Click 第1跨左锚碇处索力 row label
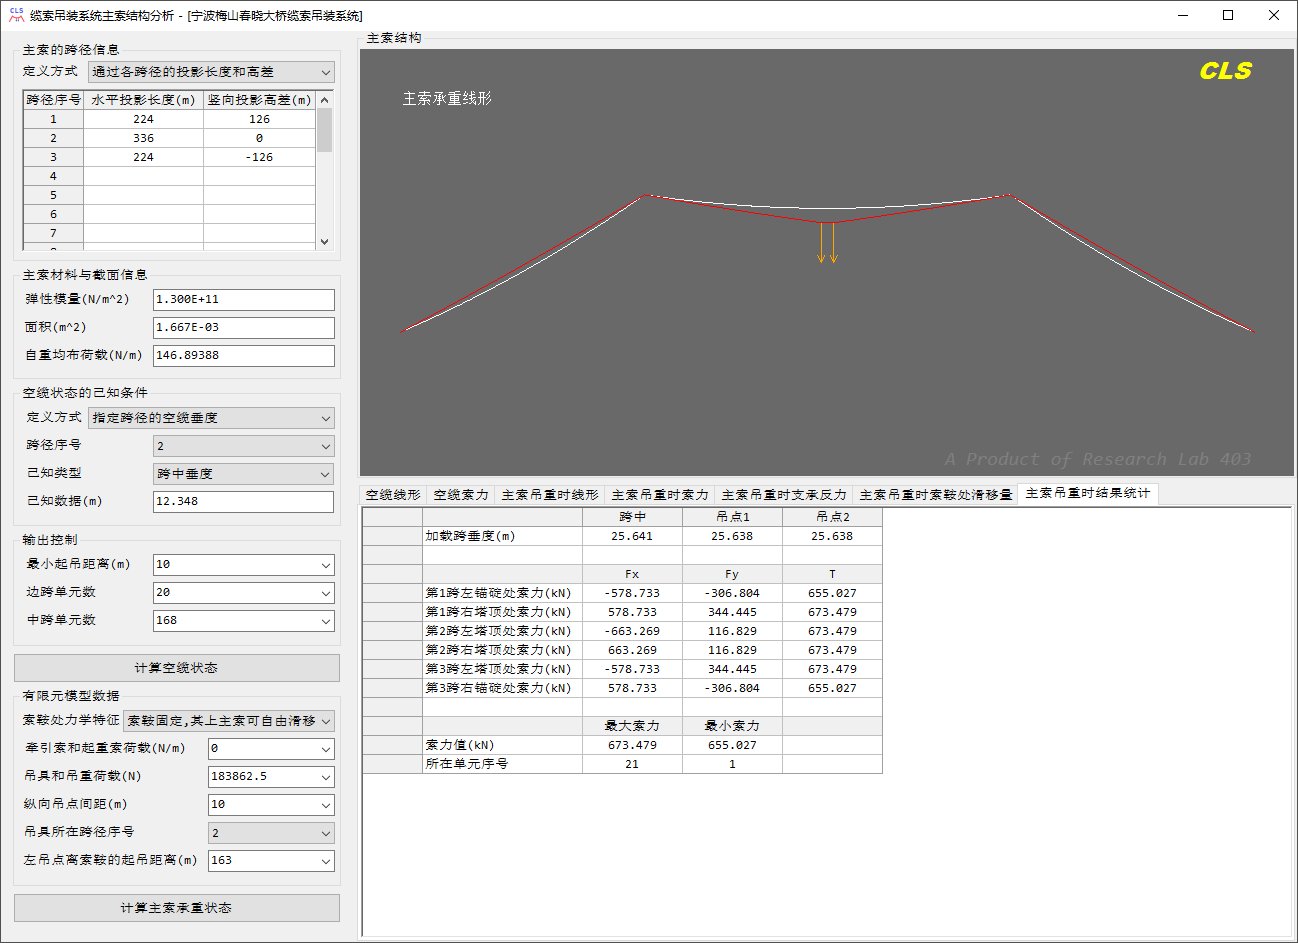Viewport: 1298px width, 943px height. (x=502, y=593)
